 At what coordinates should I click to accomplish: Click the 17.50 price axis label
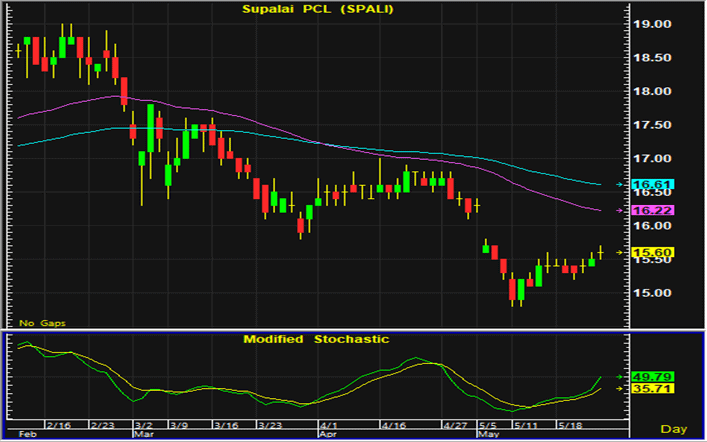point(652,125)
